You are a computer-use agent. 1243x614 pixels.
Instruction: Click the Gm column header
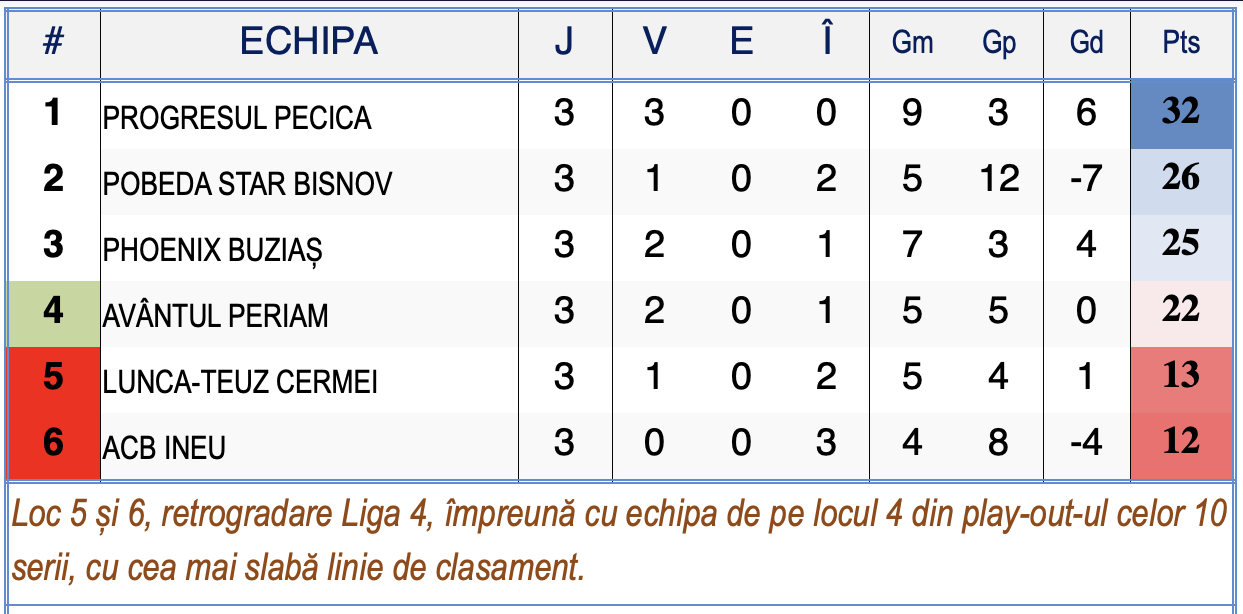tap(912, 42)
